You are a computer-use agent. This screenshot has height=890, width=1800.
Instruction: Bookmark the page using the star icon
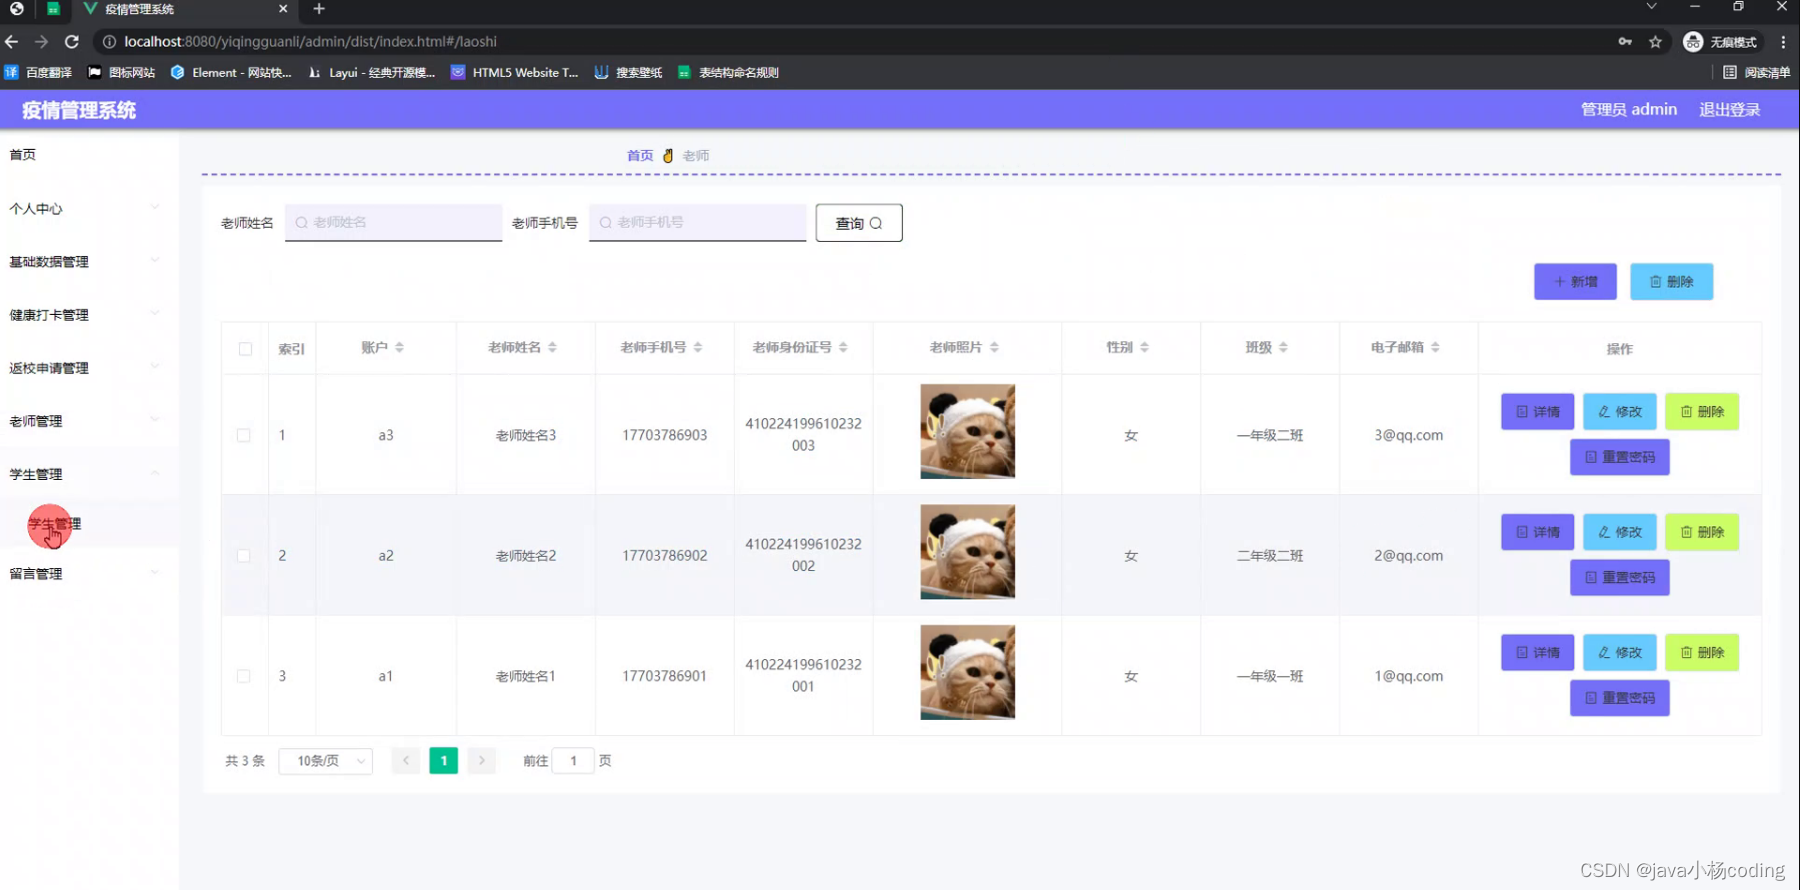click(x=1655, y=42)
